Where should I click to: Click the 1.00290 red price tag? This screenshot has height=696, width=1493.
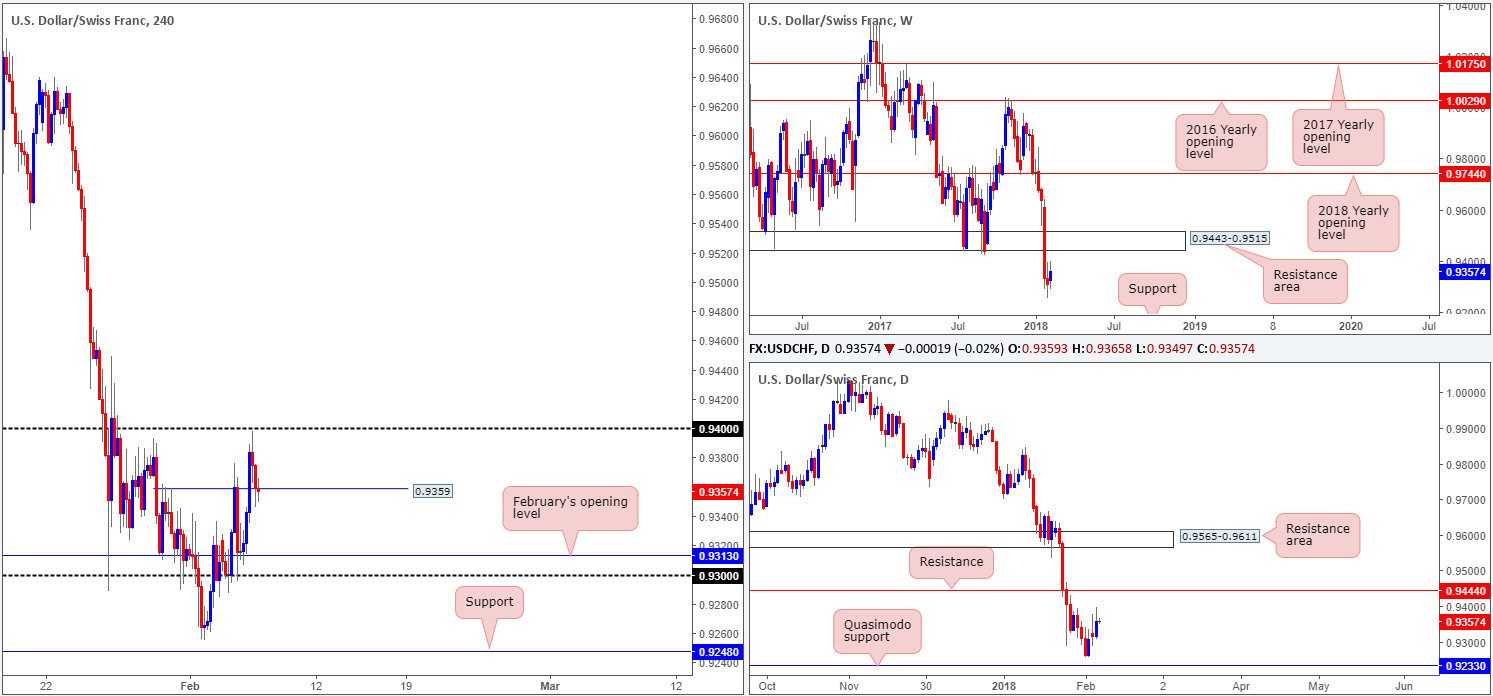tap(1462, 101)
